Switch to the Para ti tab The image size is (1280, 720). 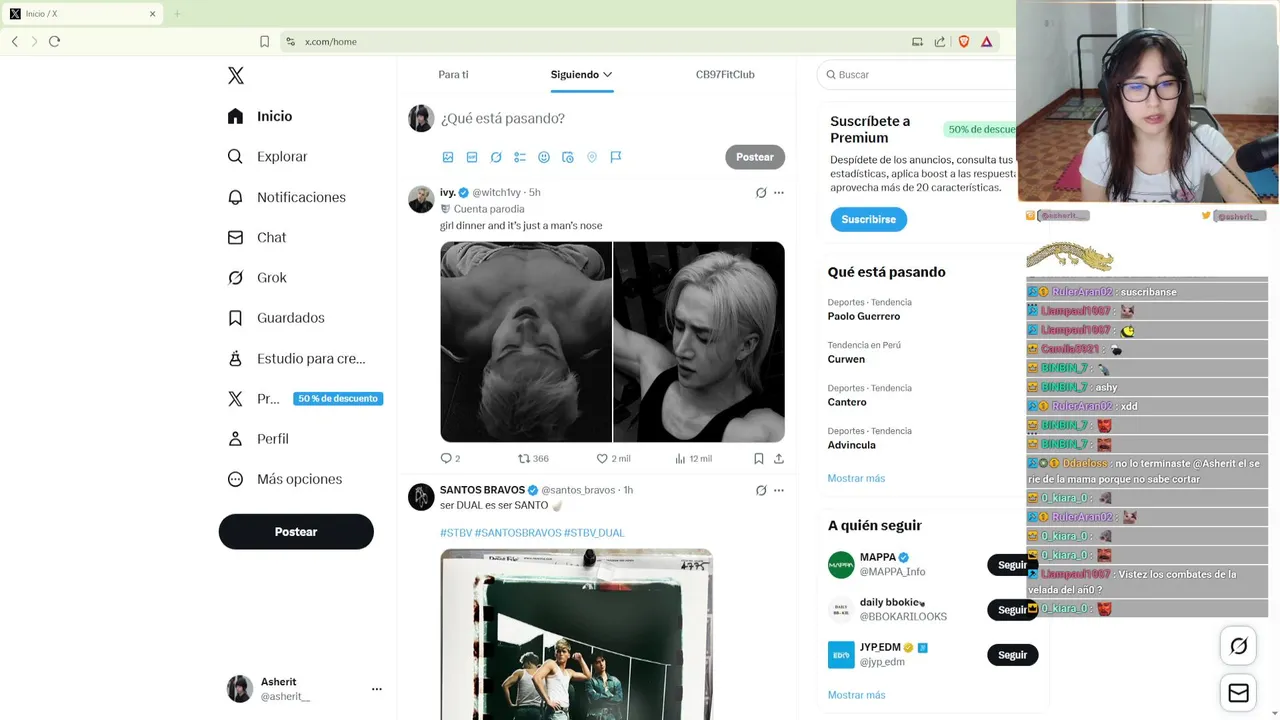(453, 75)
